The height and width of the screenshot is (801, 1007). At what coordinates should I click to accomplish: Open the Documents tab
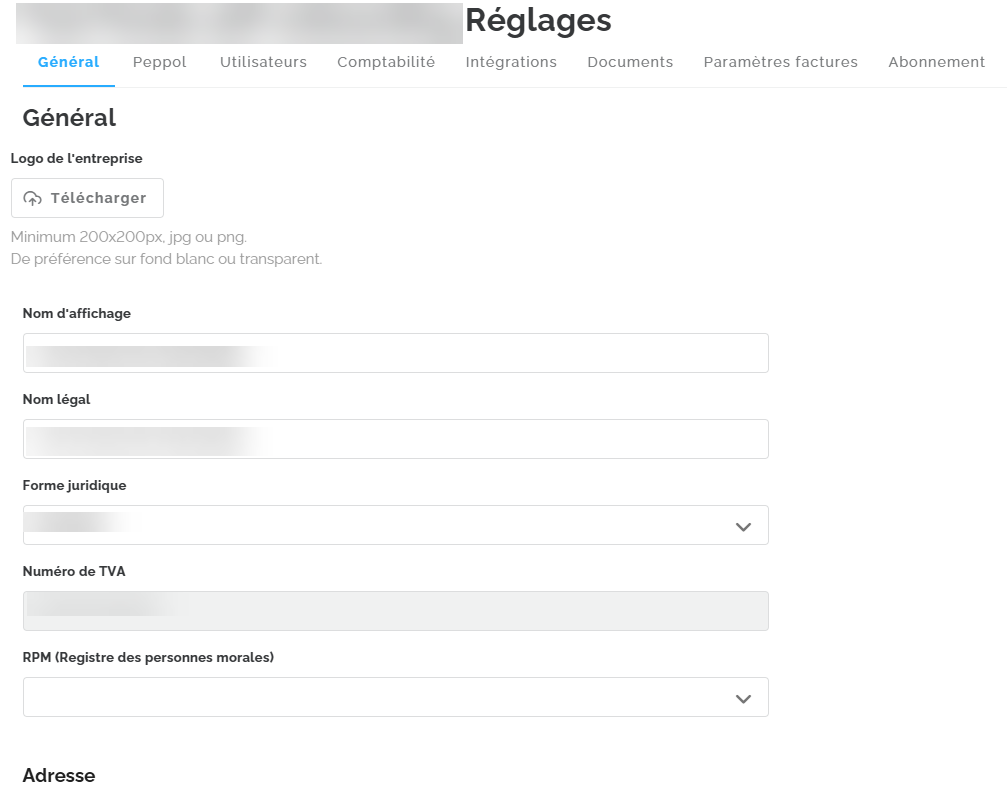pyautogui.click(x=630, y=62)
